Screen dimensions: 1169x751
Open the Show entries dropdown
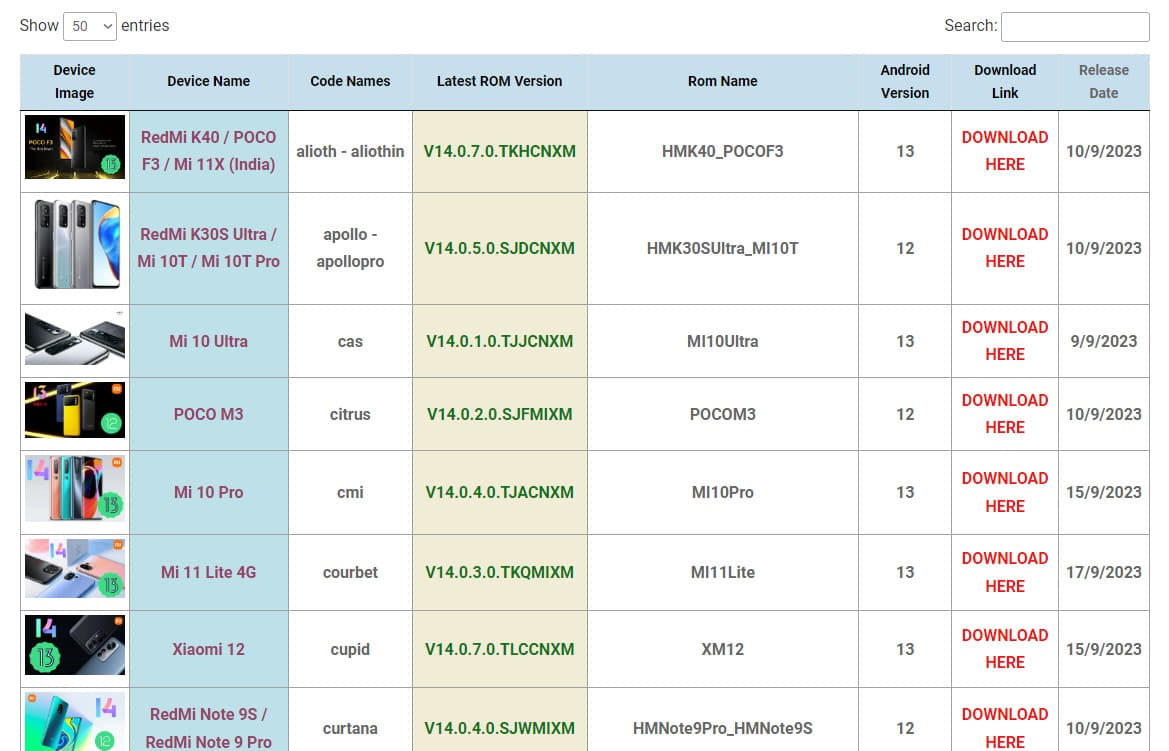pyautogui.click(x=90, y=26)
